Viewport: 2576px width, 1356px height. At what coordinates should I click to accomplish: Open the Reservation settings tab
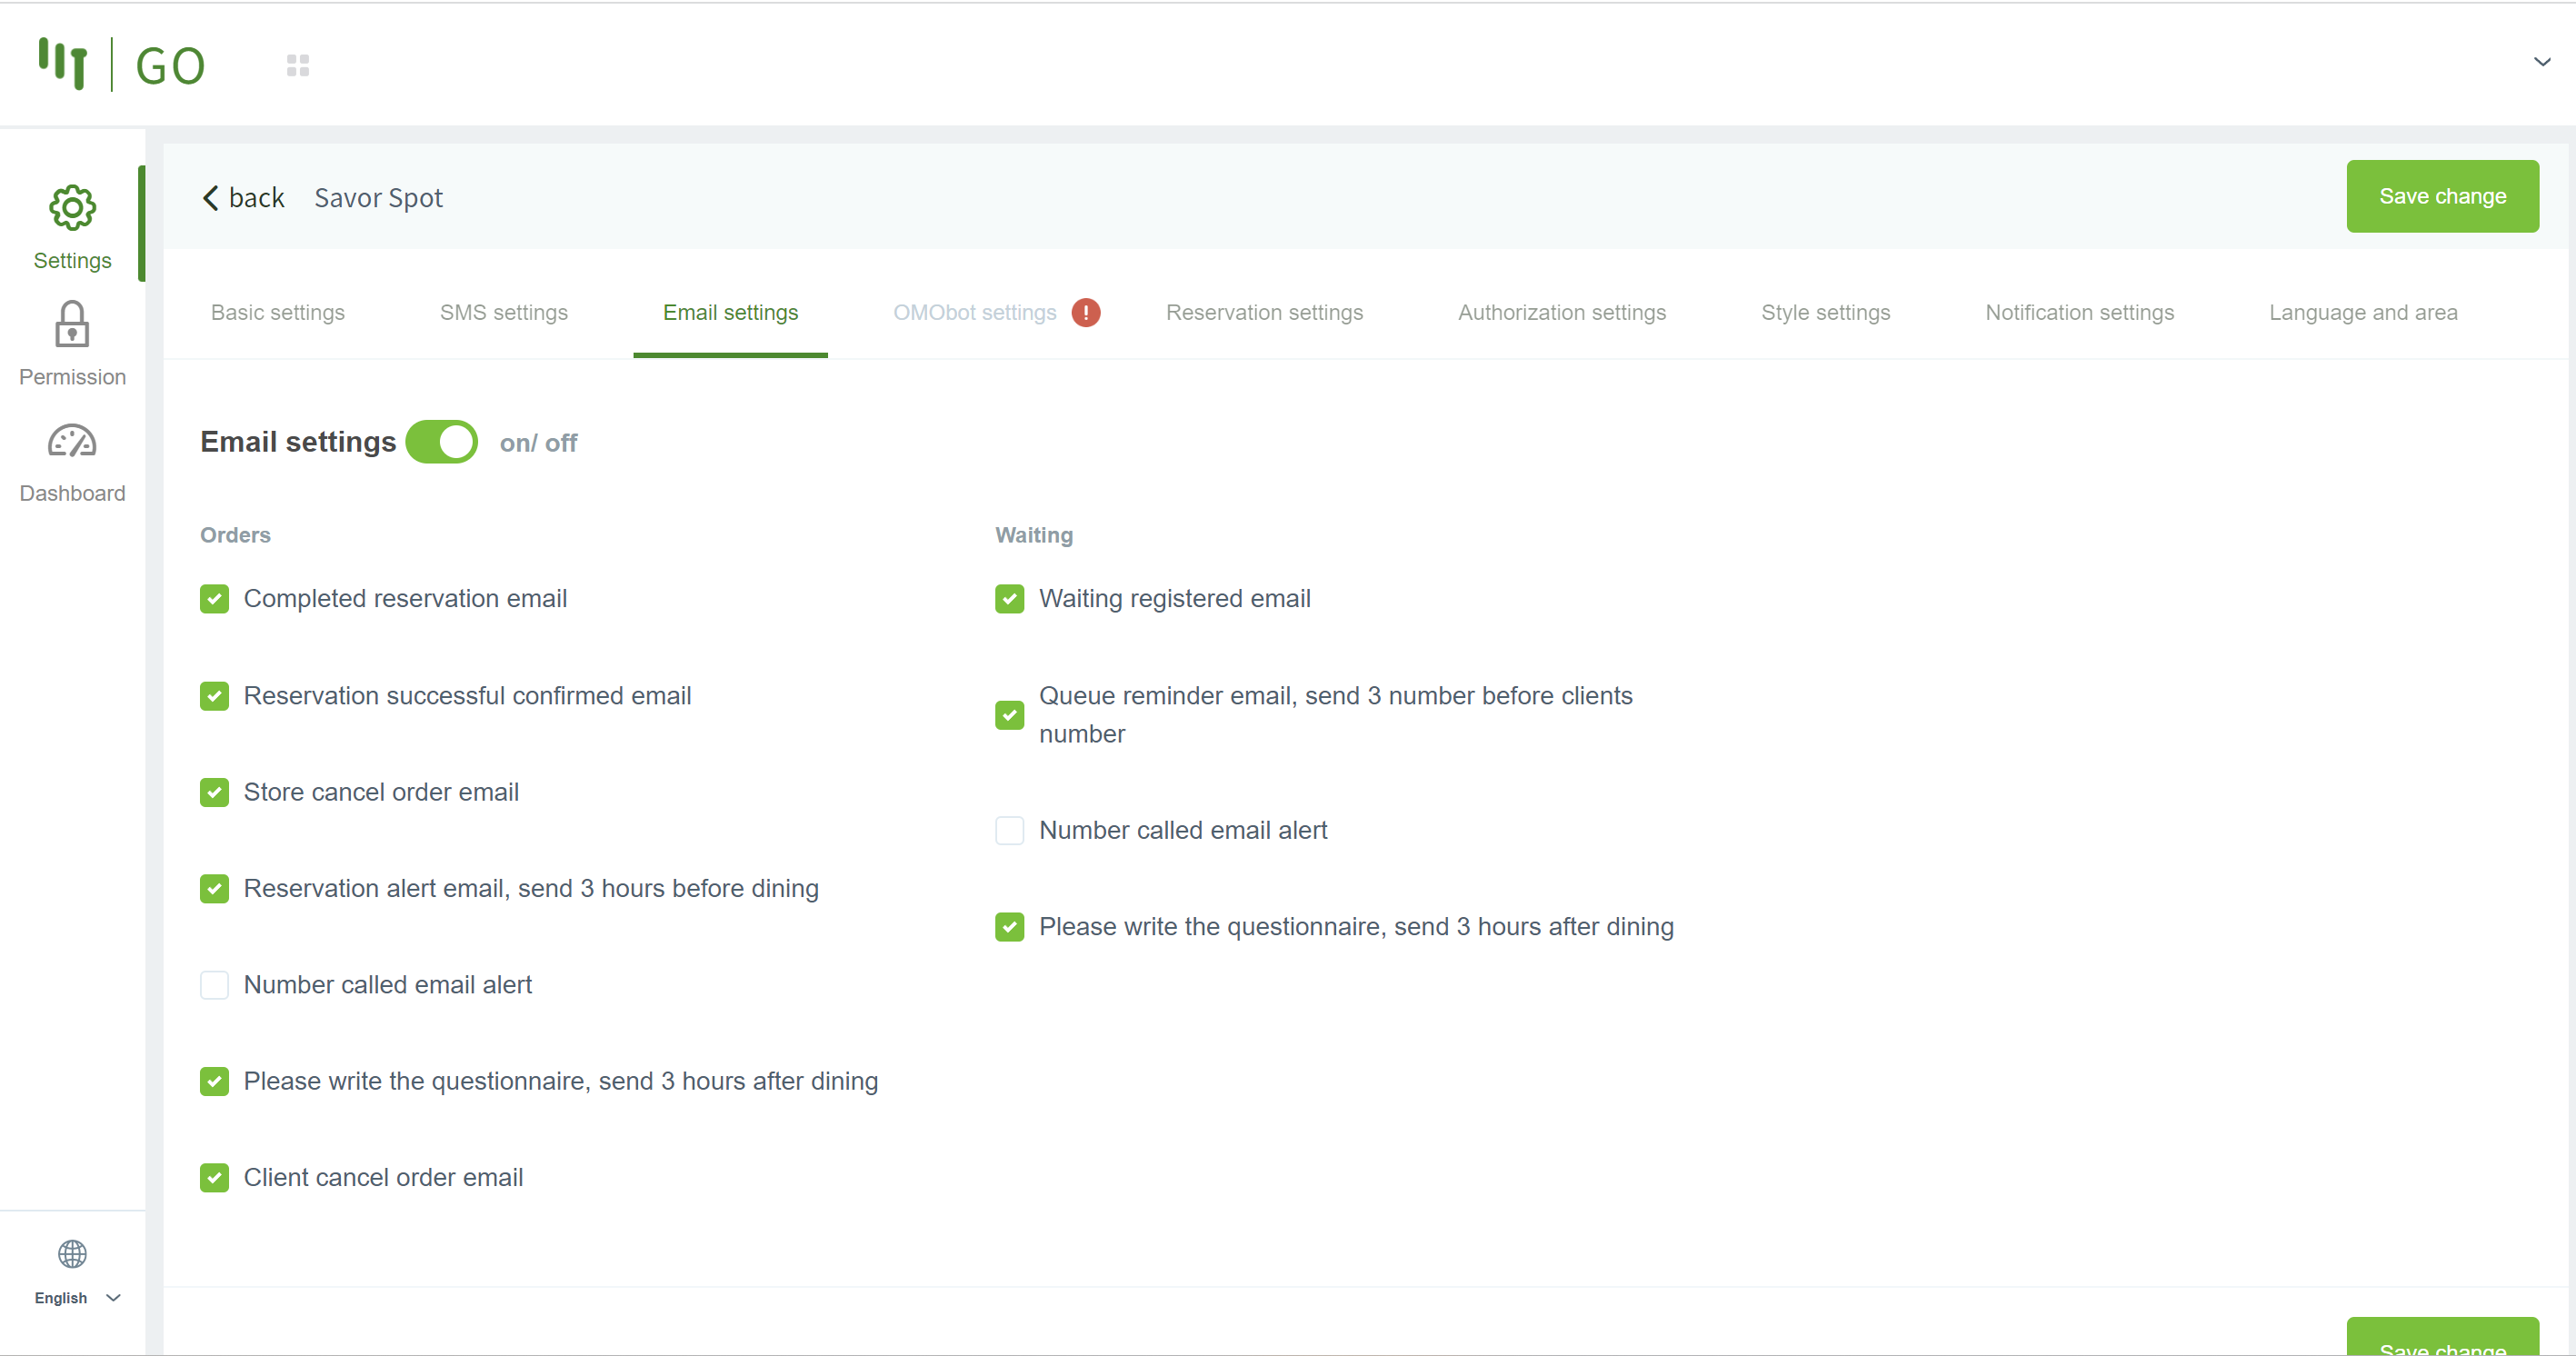point(1264,313)
